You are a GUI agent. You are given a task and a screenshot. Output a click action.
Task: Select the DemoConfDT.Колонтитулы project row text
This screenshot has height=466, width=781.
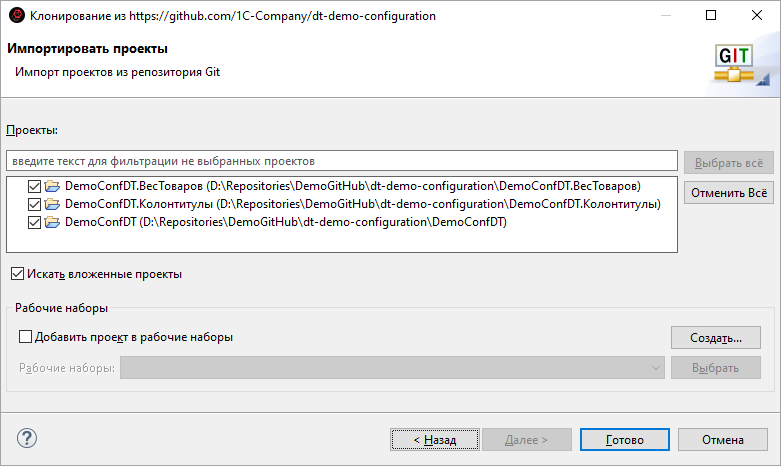tap(362, 204)
